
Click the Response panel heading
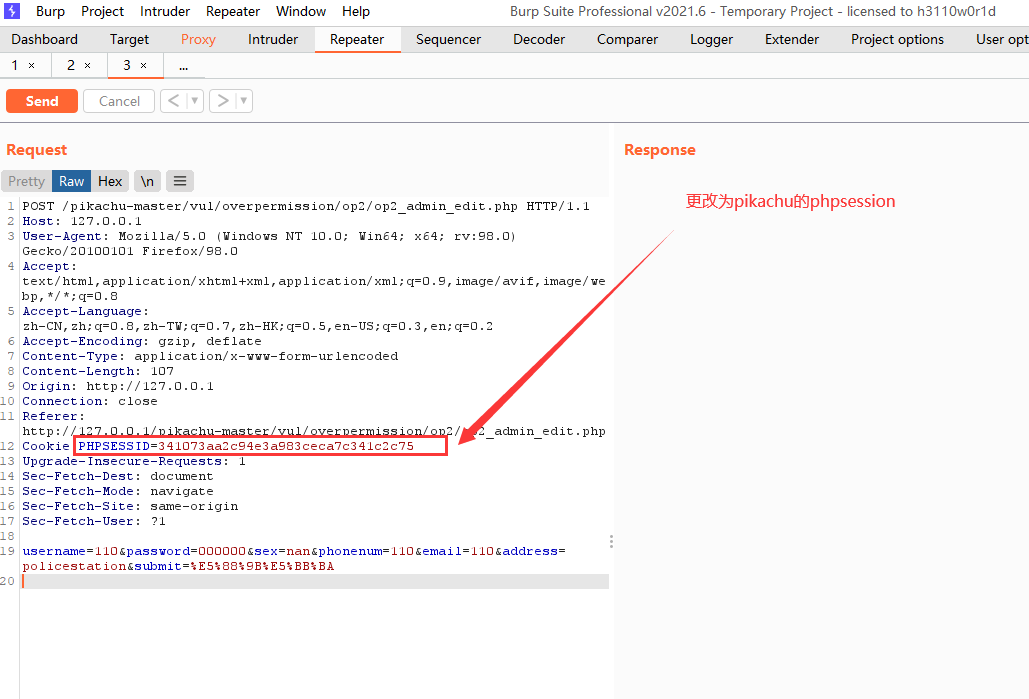point(660,150)
